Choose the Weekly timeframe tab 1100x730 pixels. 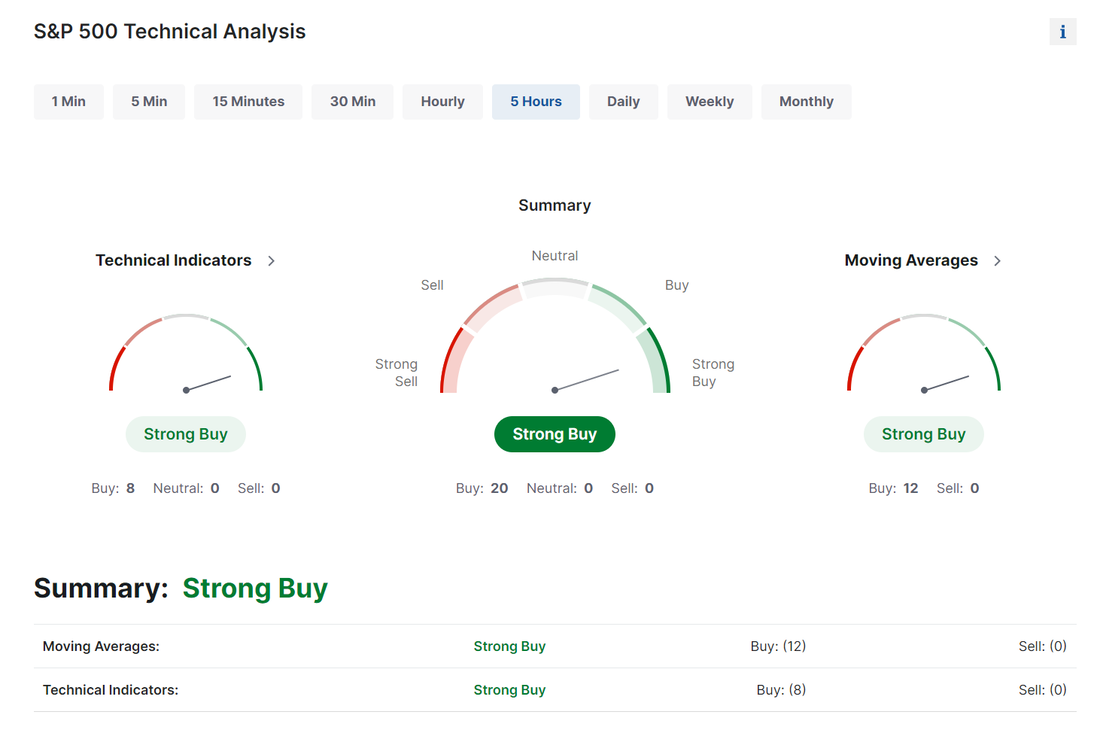pos(709,102)
